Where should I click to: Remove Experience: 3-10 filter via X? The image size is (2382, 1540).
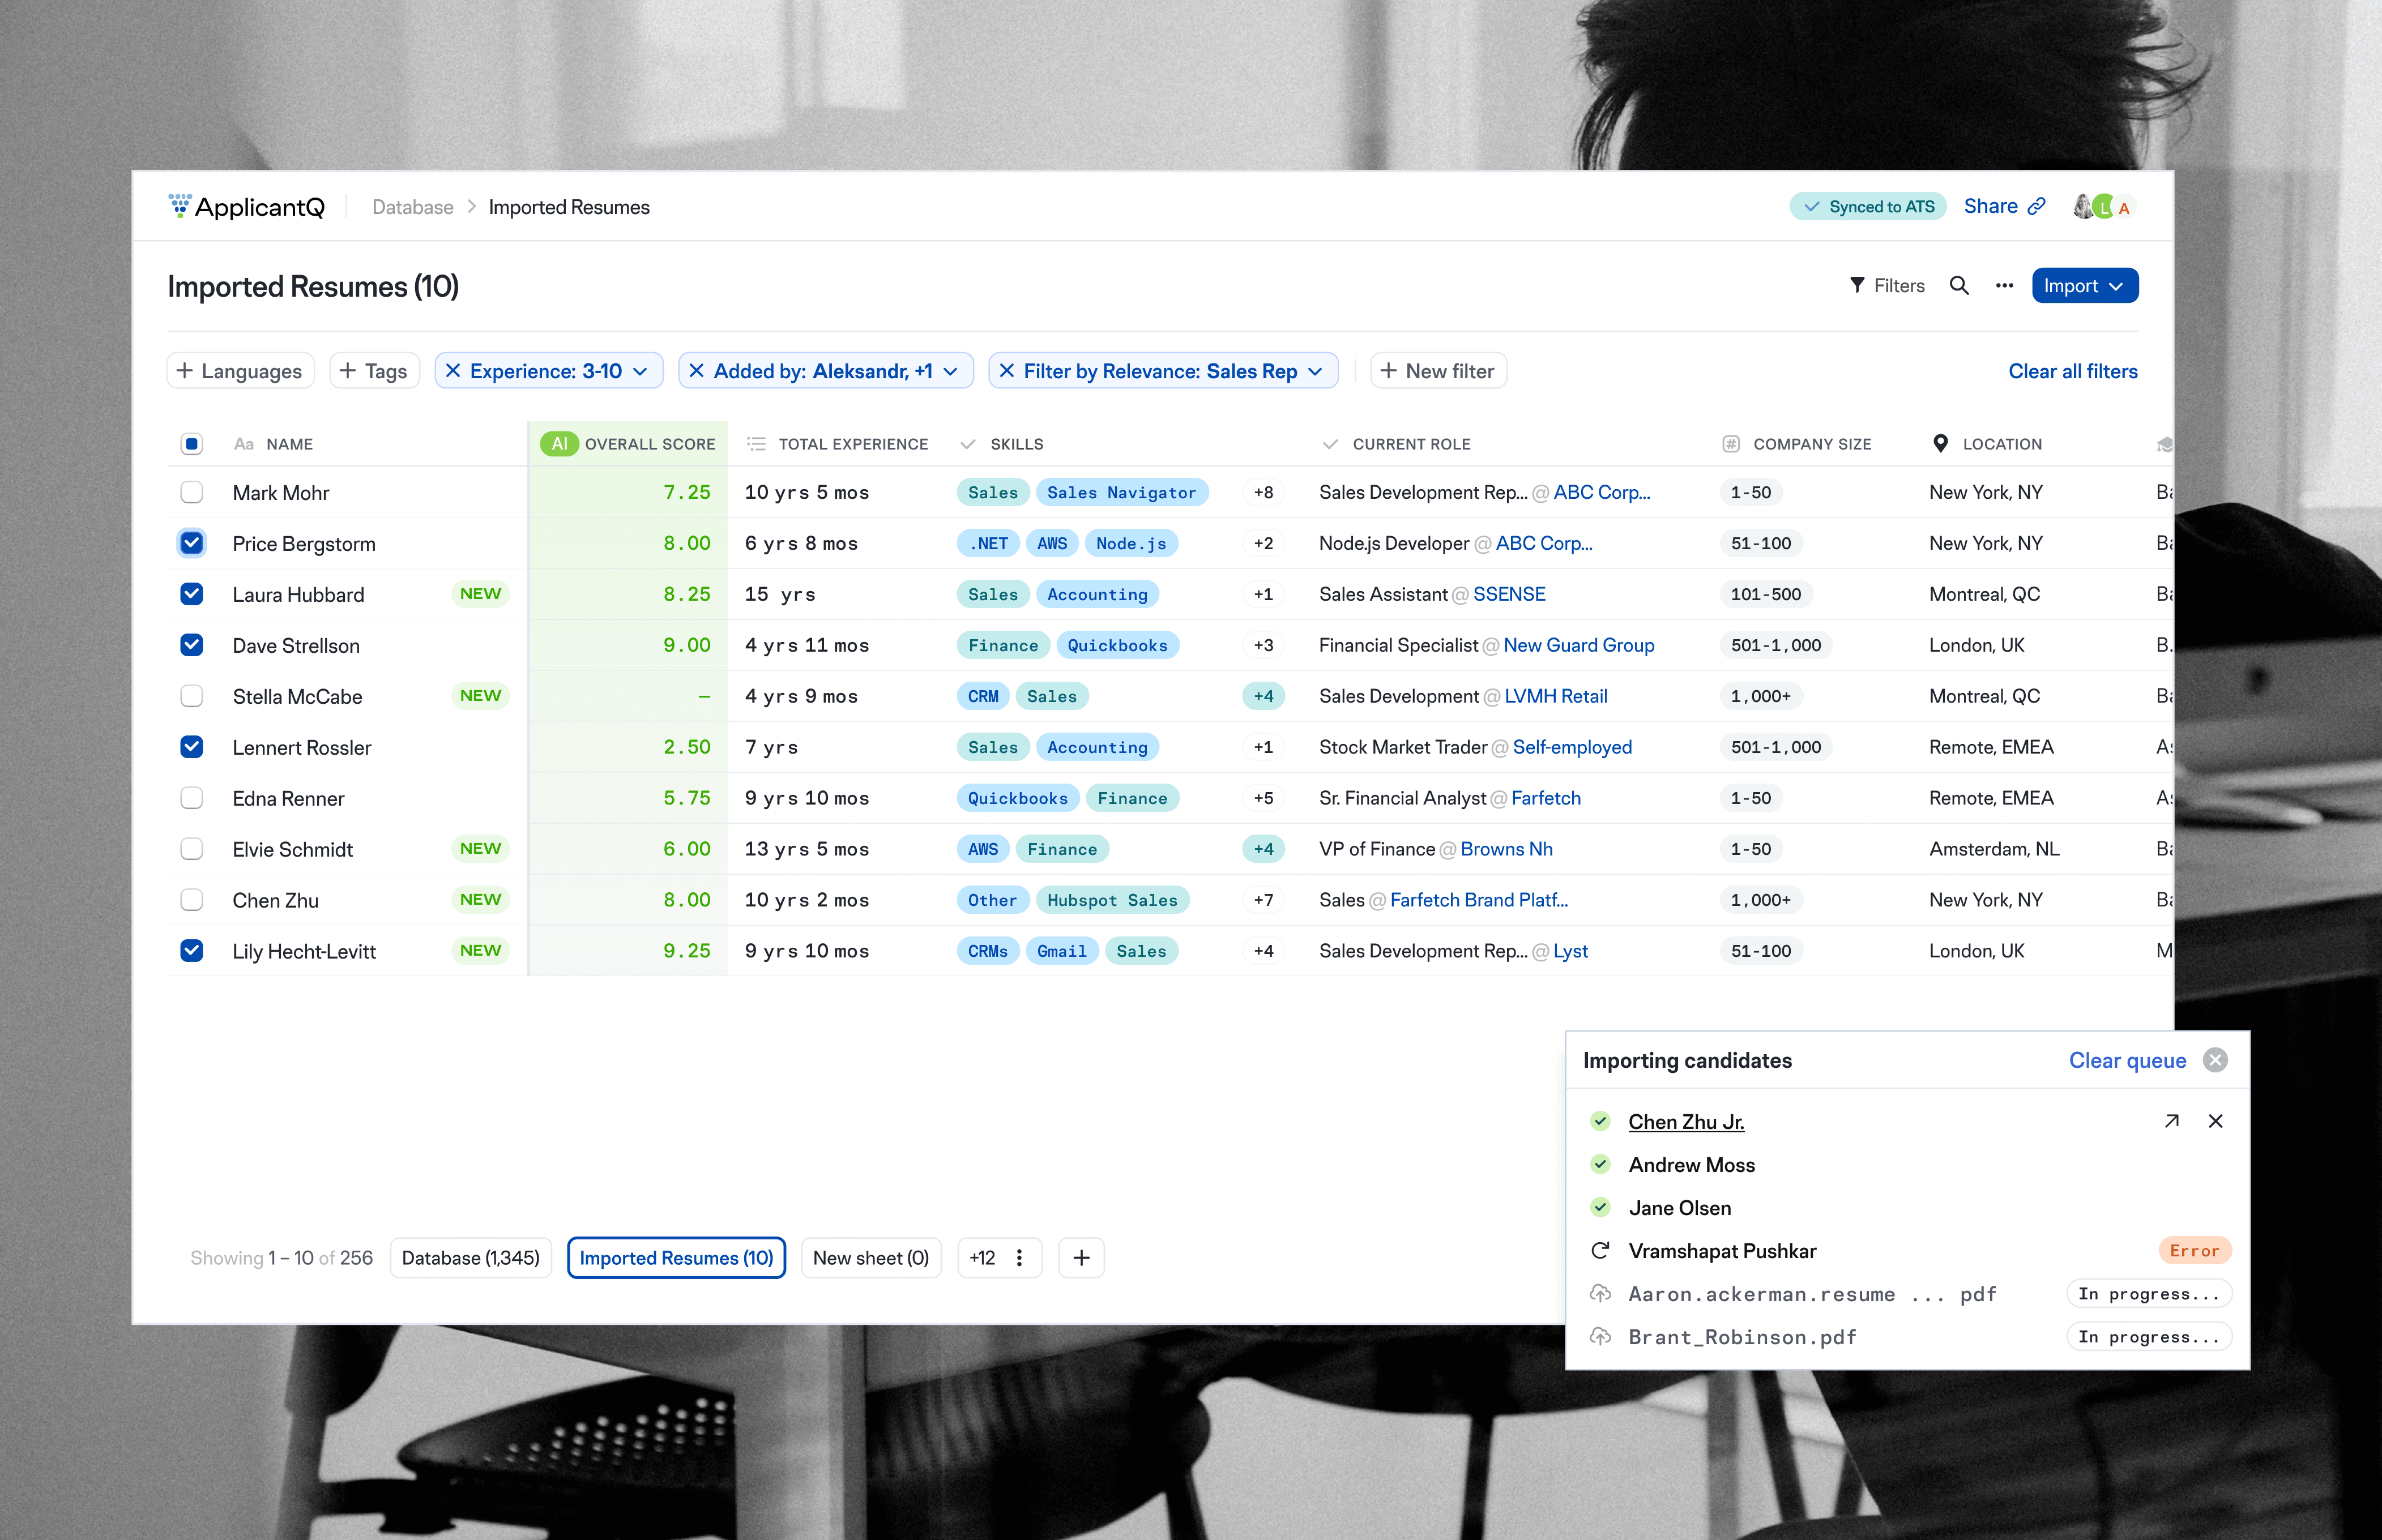tap(453, 371)
